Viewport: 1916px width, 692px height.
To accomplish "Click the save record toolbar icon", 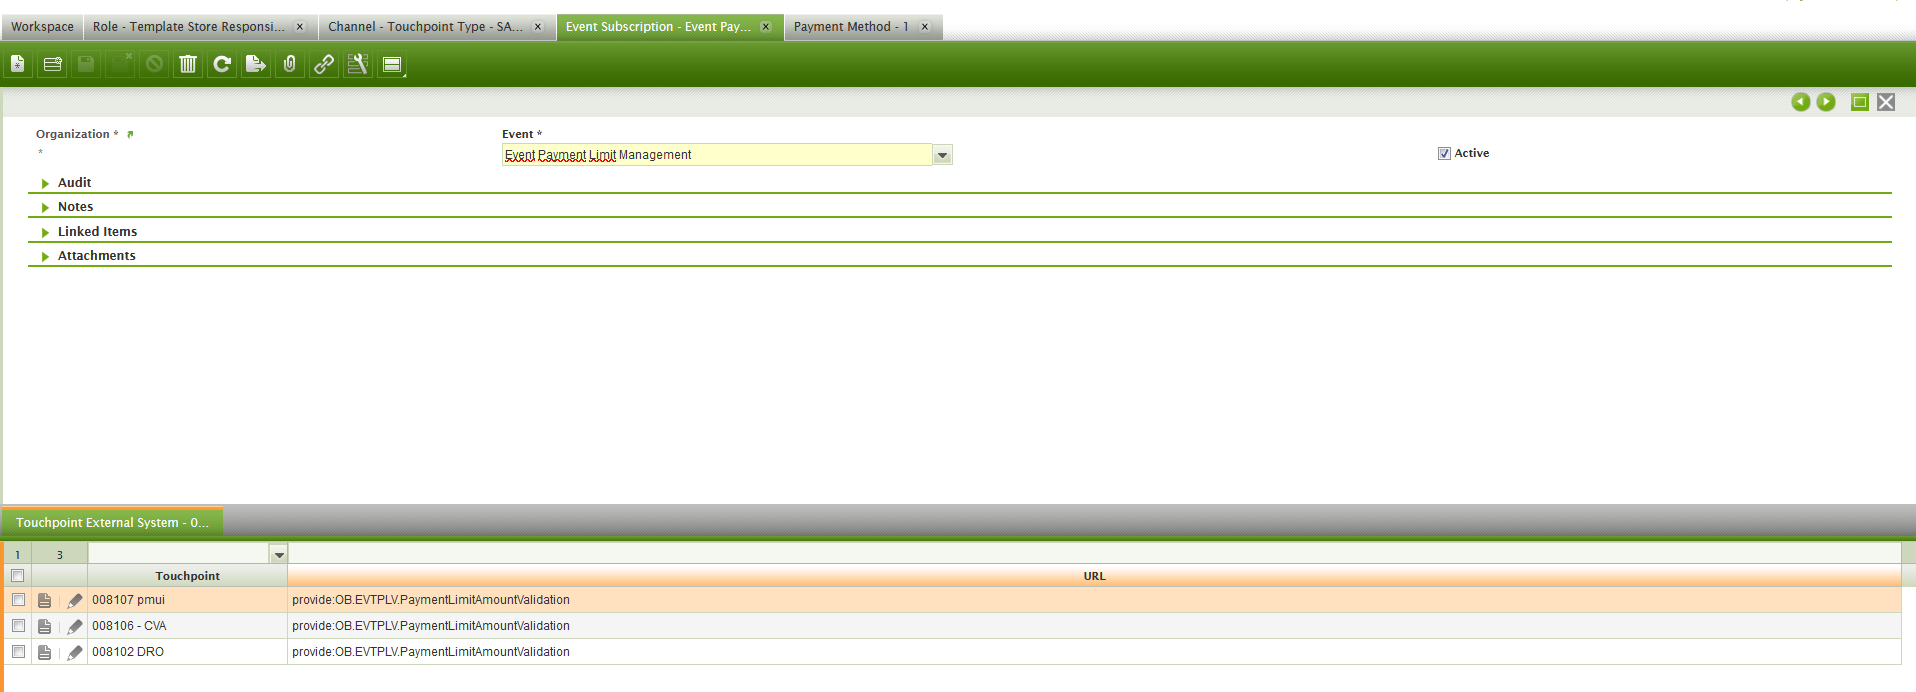I will coord(87,64).
